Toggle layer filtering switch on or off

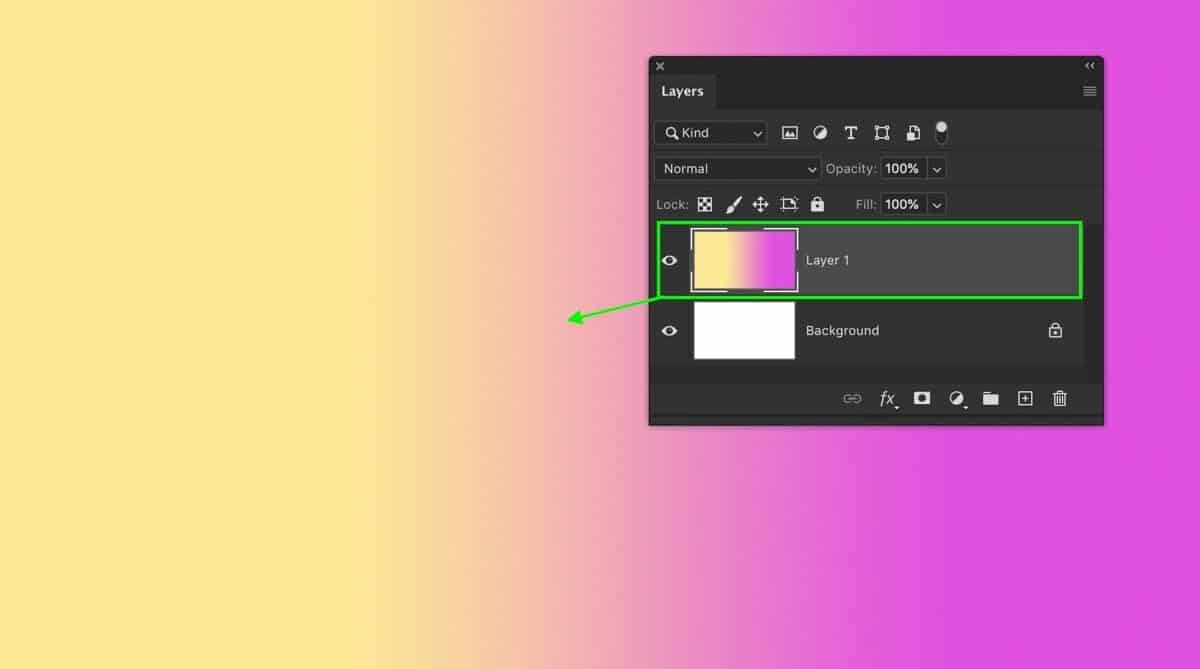941,132
